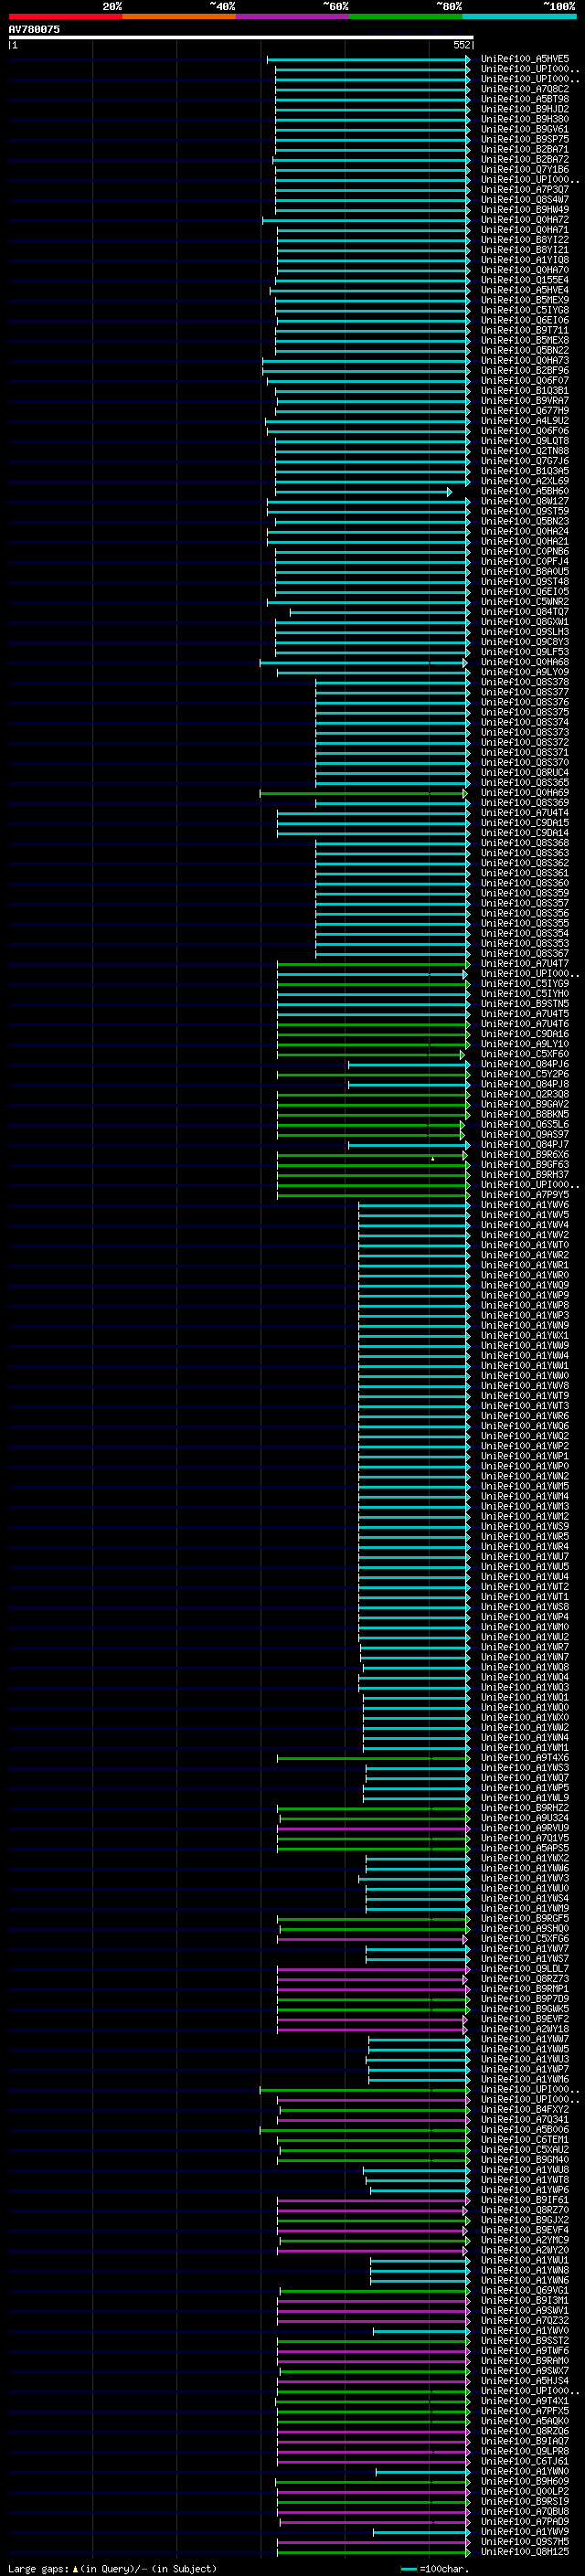The image size is (585, 2576).
Task: Select hit label UniRef100_B9R6X6
Action: pyautogui.click(x=525, y=1155)
